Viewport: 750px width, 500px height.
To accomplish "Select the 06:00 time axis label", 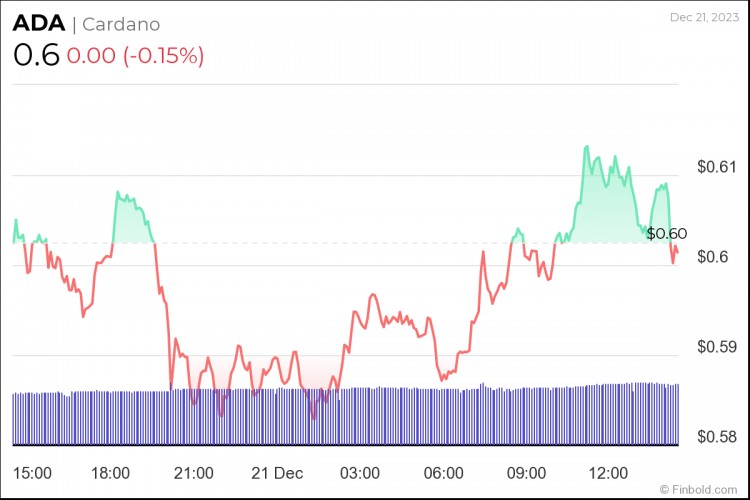I will tap(443, 472).
